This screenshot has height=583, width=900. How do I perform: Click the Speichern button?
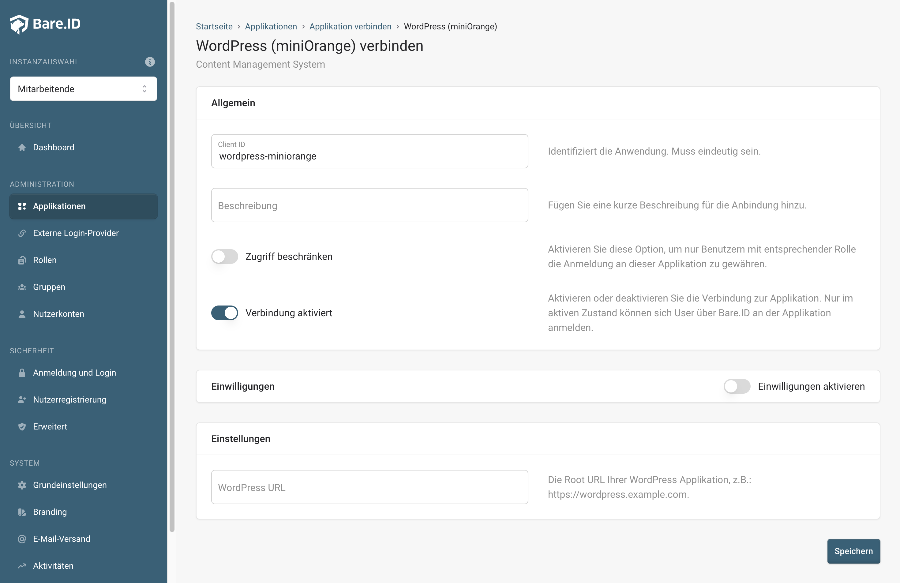[x=853, y=551]
